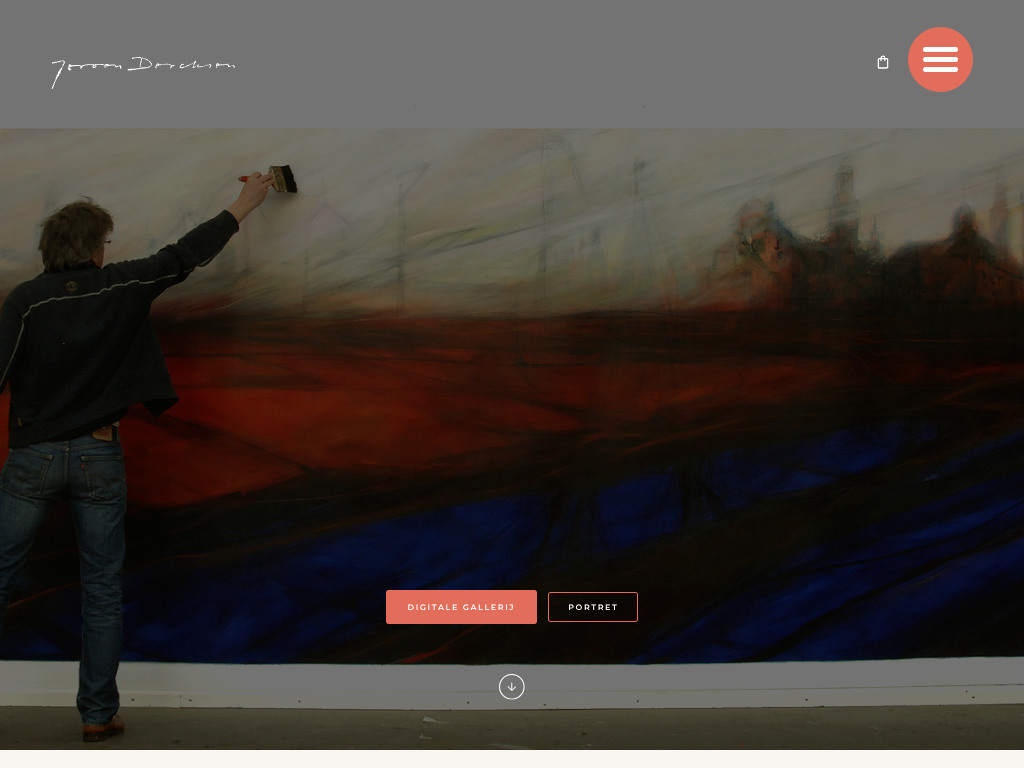Click the painter's brown shoe
The image size is (1024, 768).
103,728
